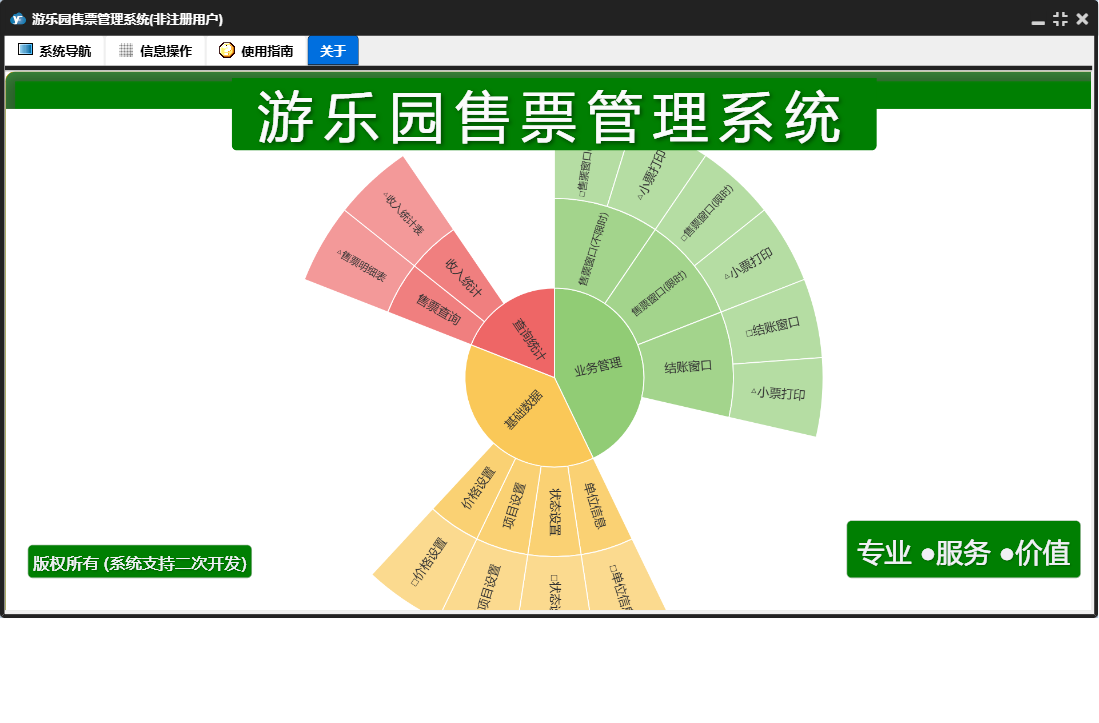Open the inner 状态设置 segment
The width and height of the screenshot is (1099, 723).
(554, 511)
